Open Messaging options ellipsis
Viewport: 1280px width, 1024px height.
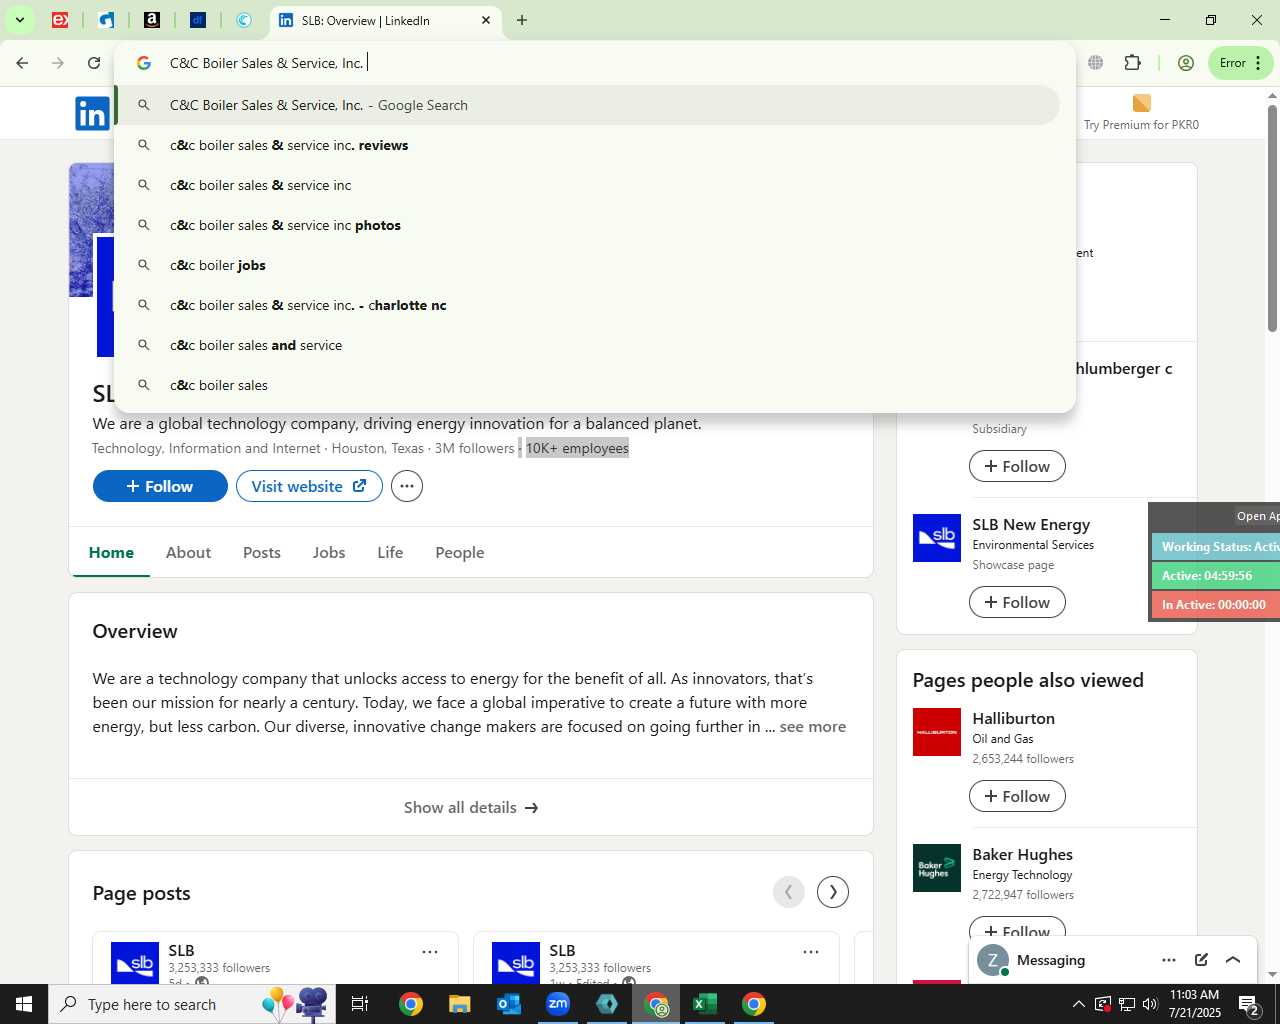(x=1169, y=960)
